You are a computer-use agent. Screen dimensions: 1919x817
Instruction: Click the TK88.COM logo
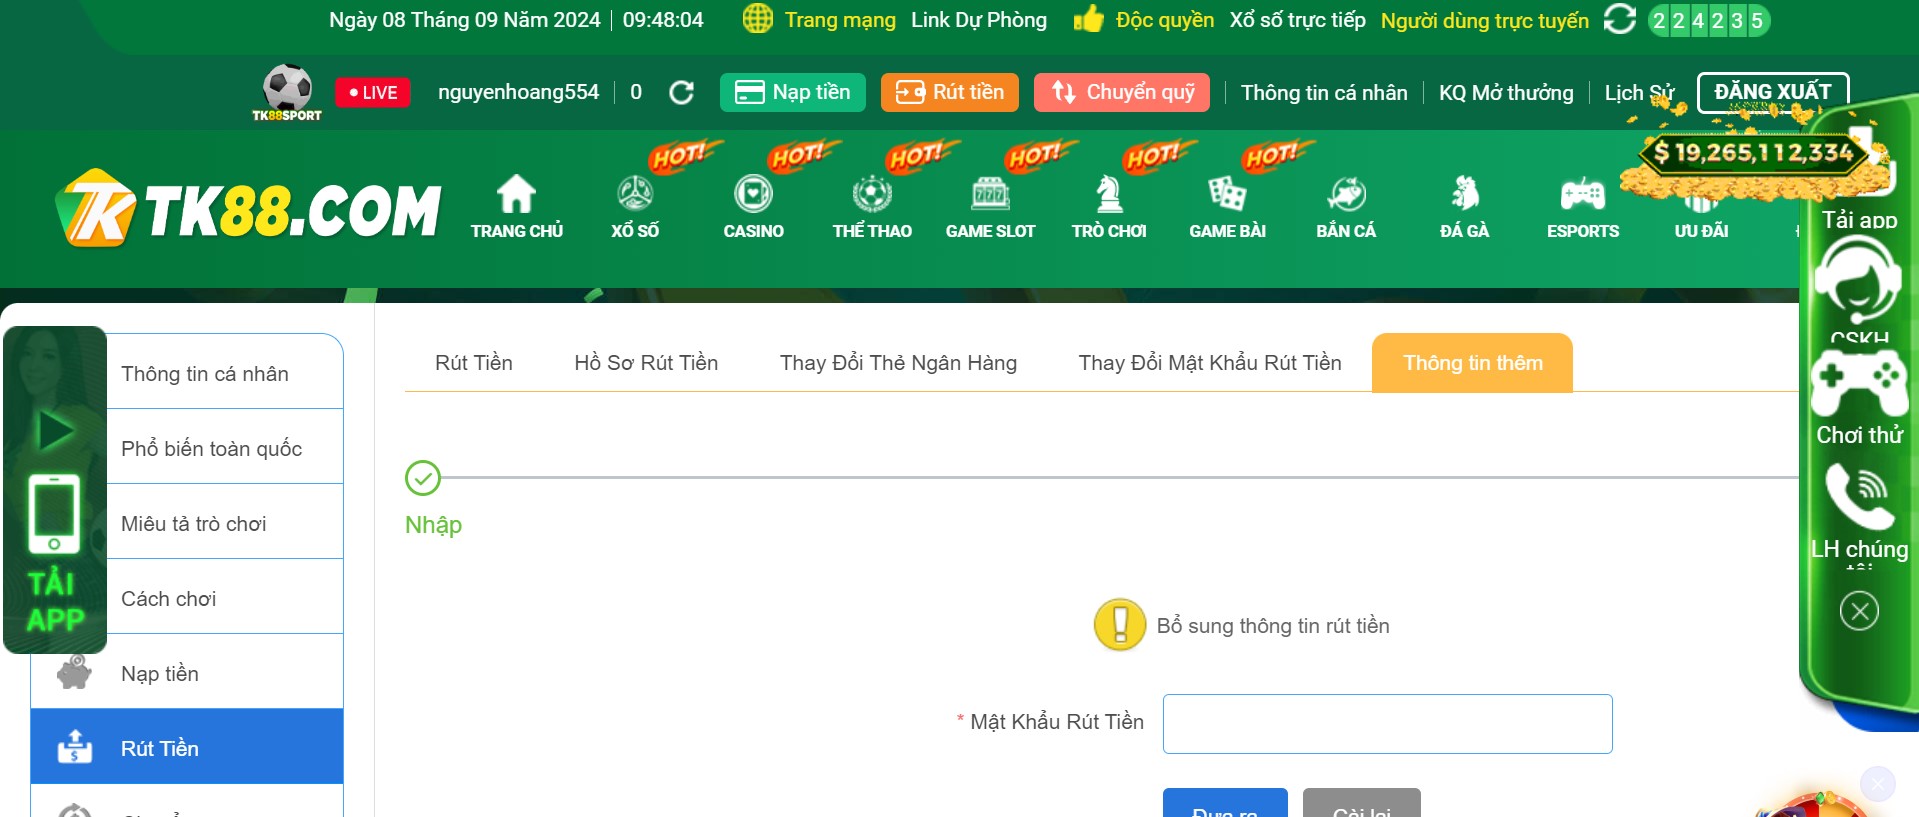tap(248, 209)
